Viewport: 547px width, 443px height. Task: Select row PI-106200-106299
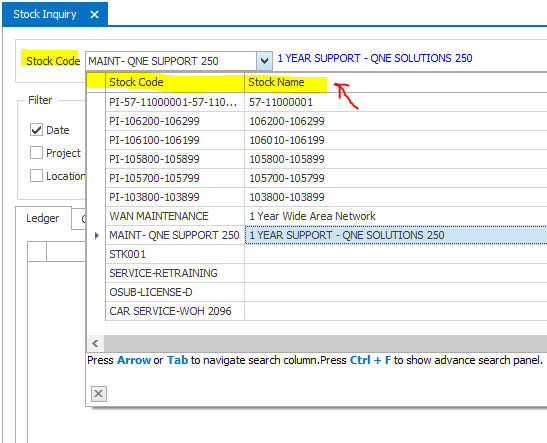[175, 121]
